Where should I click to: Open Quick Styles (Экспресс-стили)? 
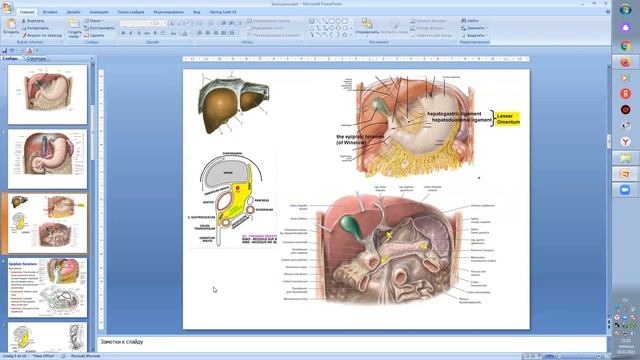tap(394, 27)
